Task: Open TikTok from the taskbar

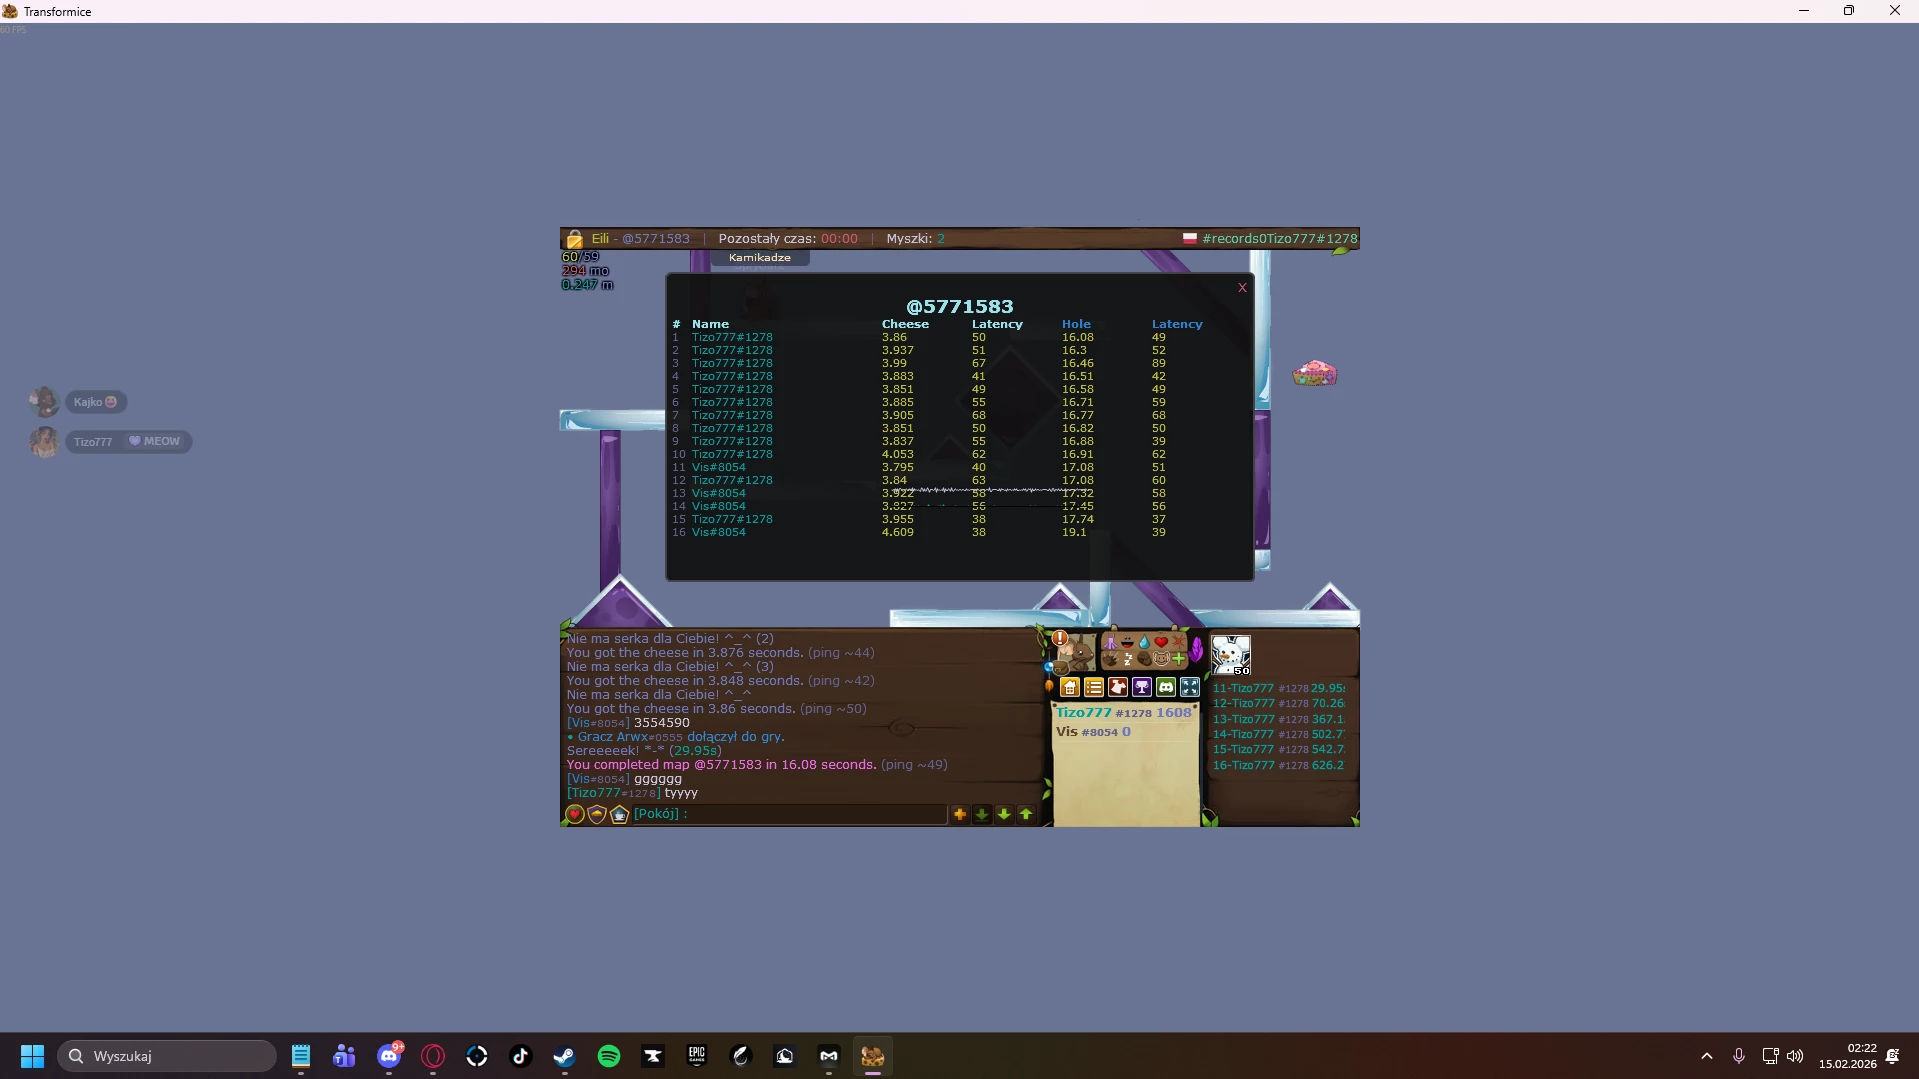Action: pos(521,1056)
